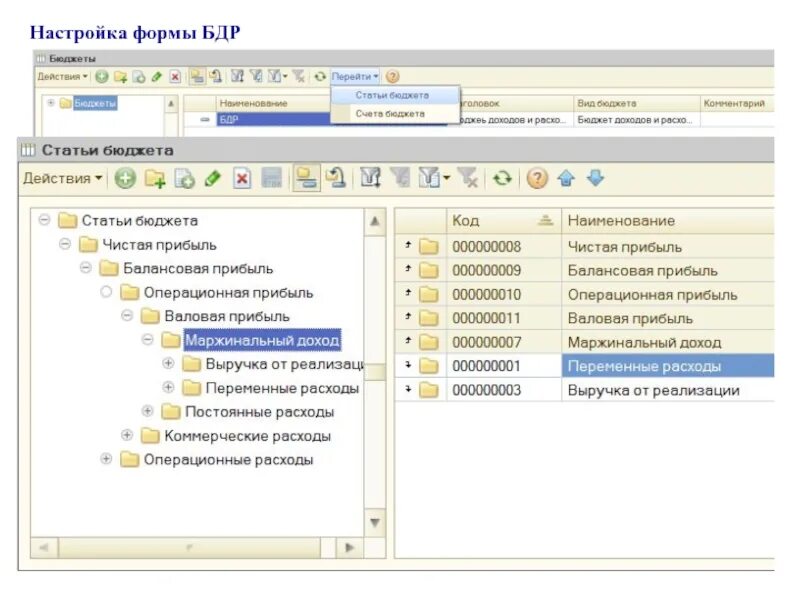Expand Бюджеты tree node in back window
Screen dimensions: 800x600
click(51, 103)
